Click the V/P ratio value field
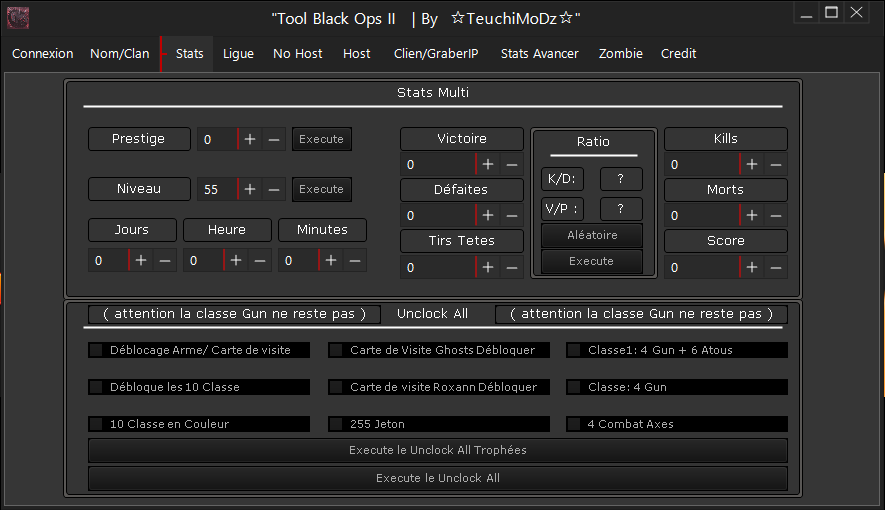This screenshot has height=510, width=885. click(621, 209)
